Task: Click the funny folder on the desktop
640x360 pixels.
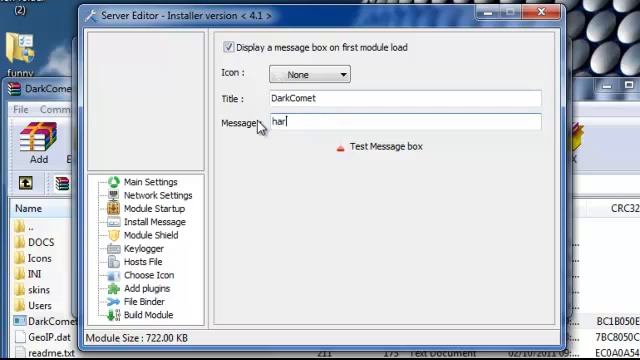Action: [20, 55]
